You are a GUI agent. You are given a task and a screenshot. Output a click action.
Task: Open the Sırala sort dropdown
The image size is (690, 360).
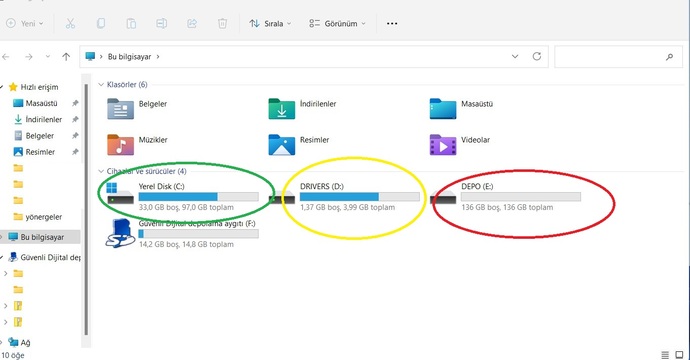[270, 24]
